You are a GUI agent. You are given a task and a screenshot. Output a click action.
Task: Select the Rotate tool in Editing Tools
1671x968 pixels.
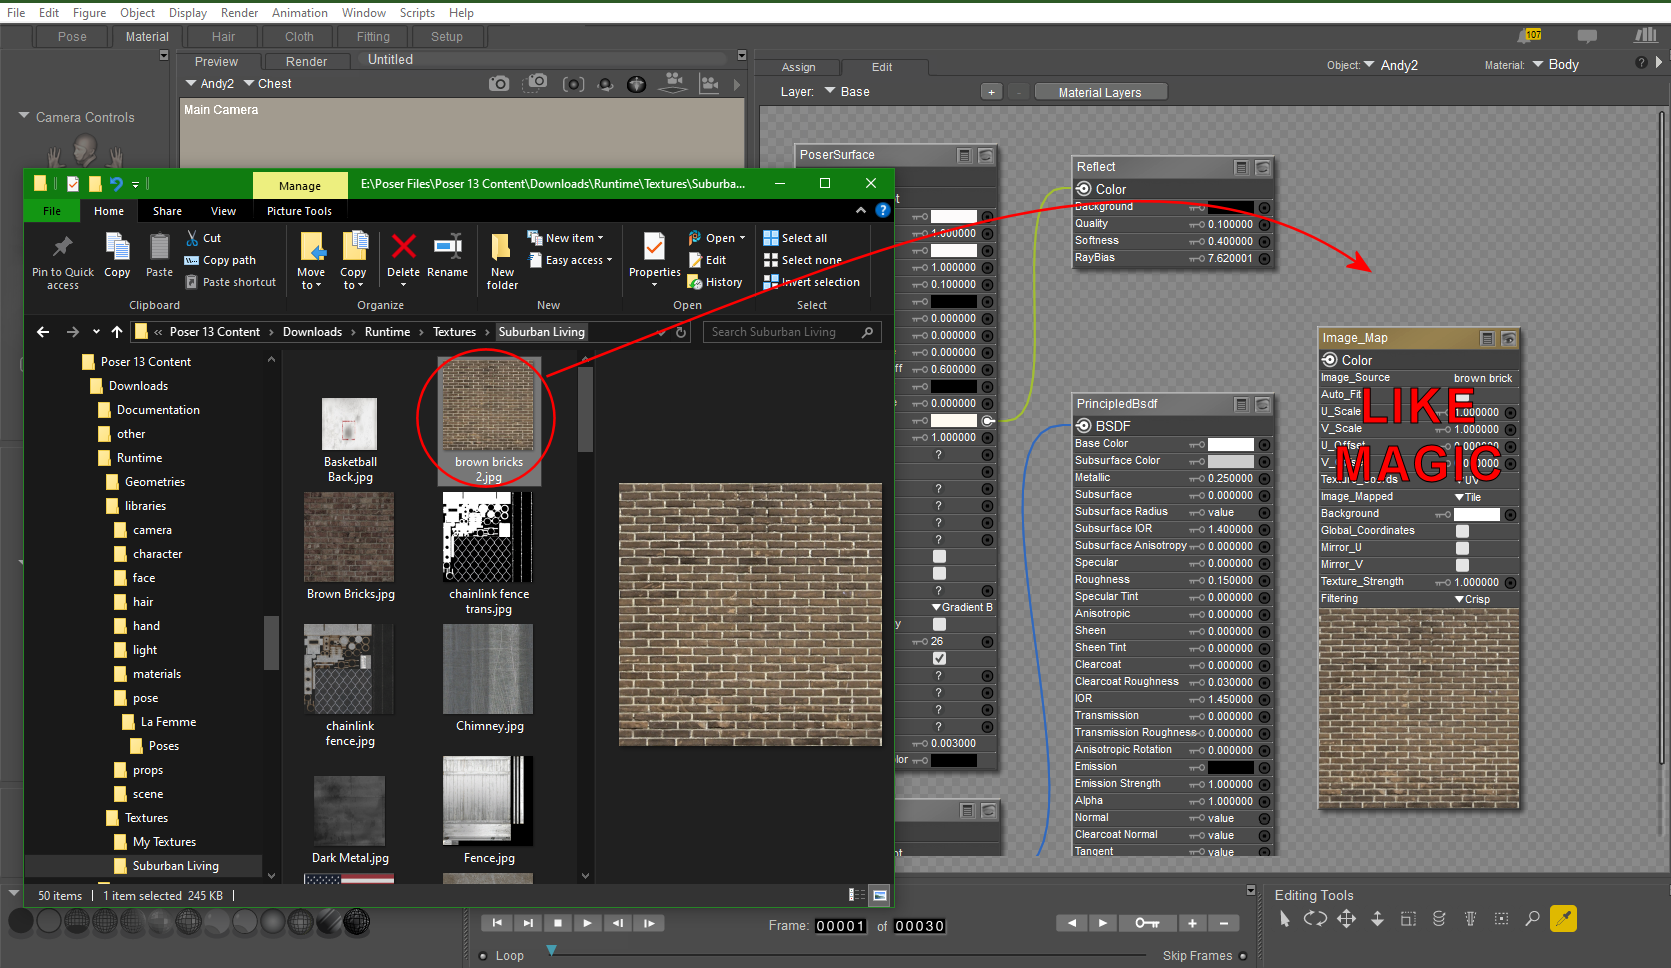click(1315, 918)
